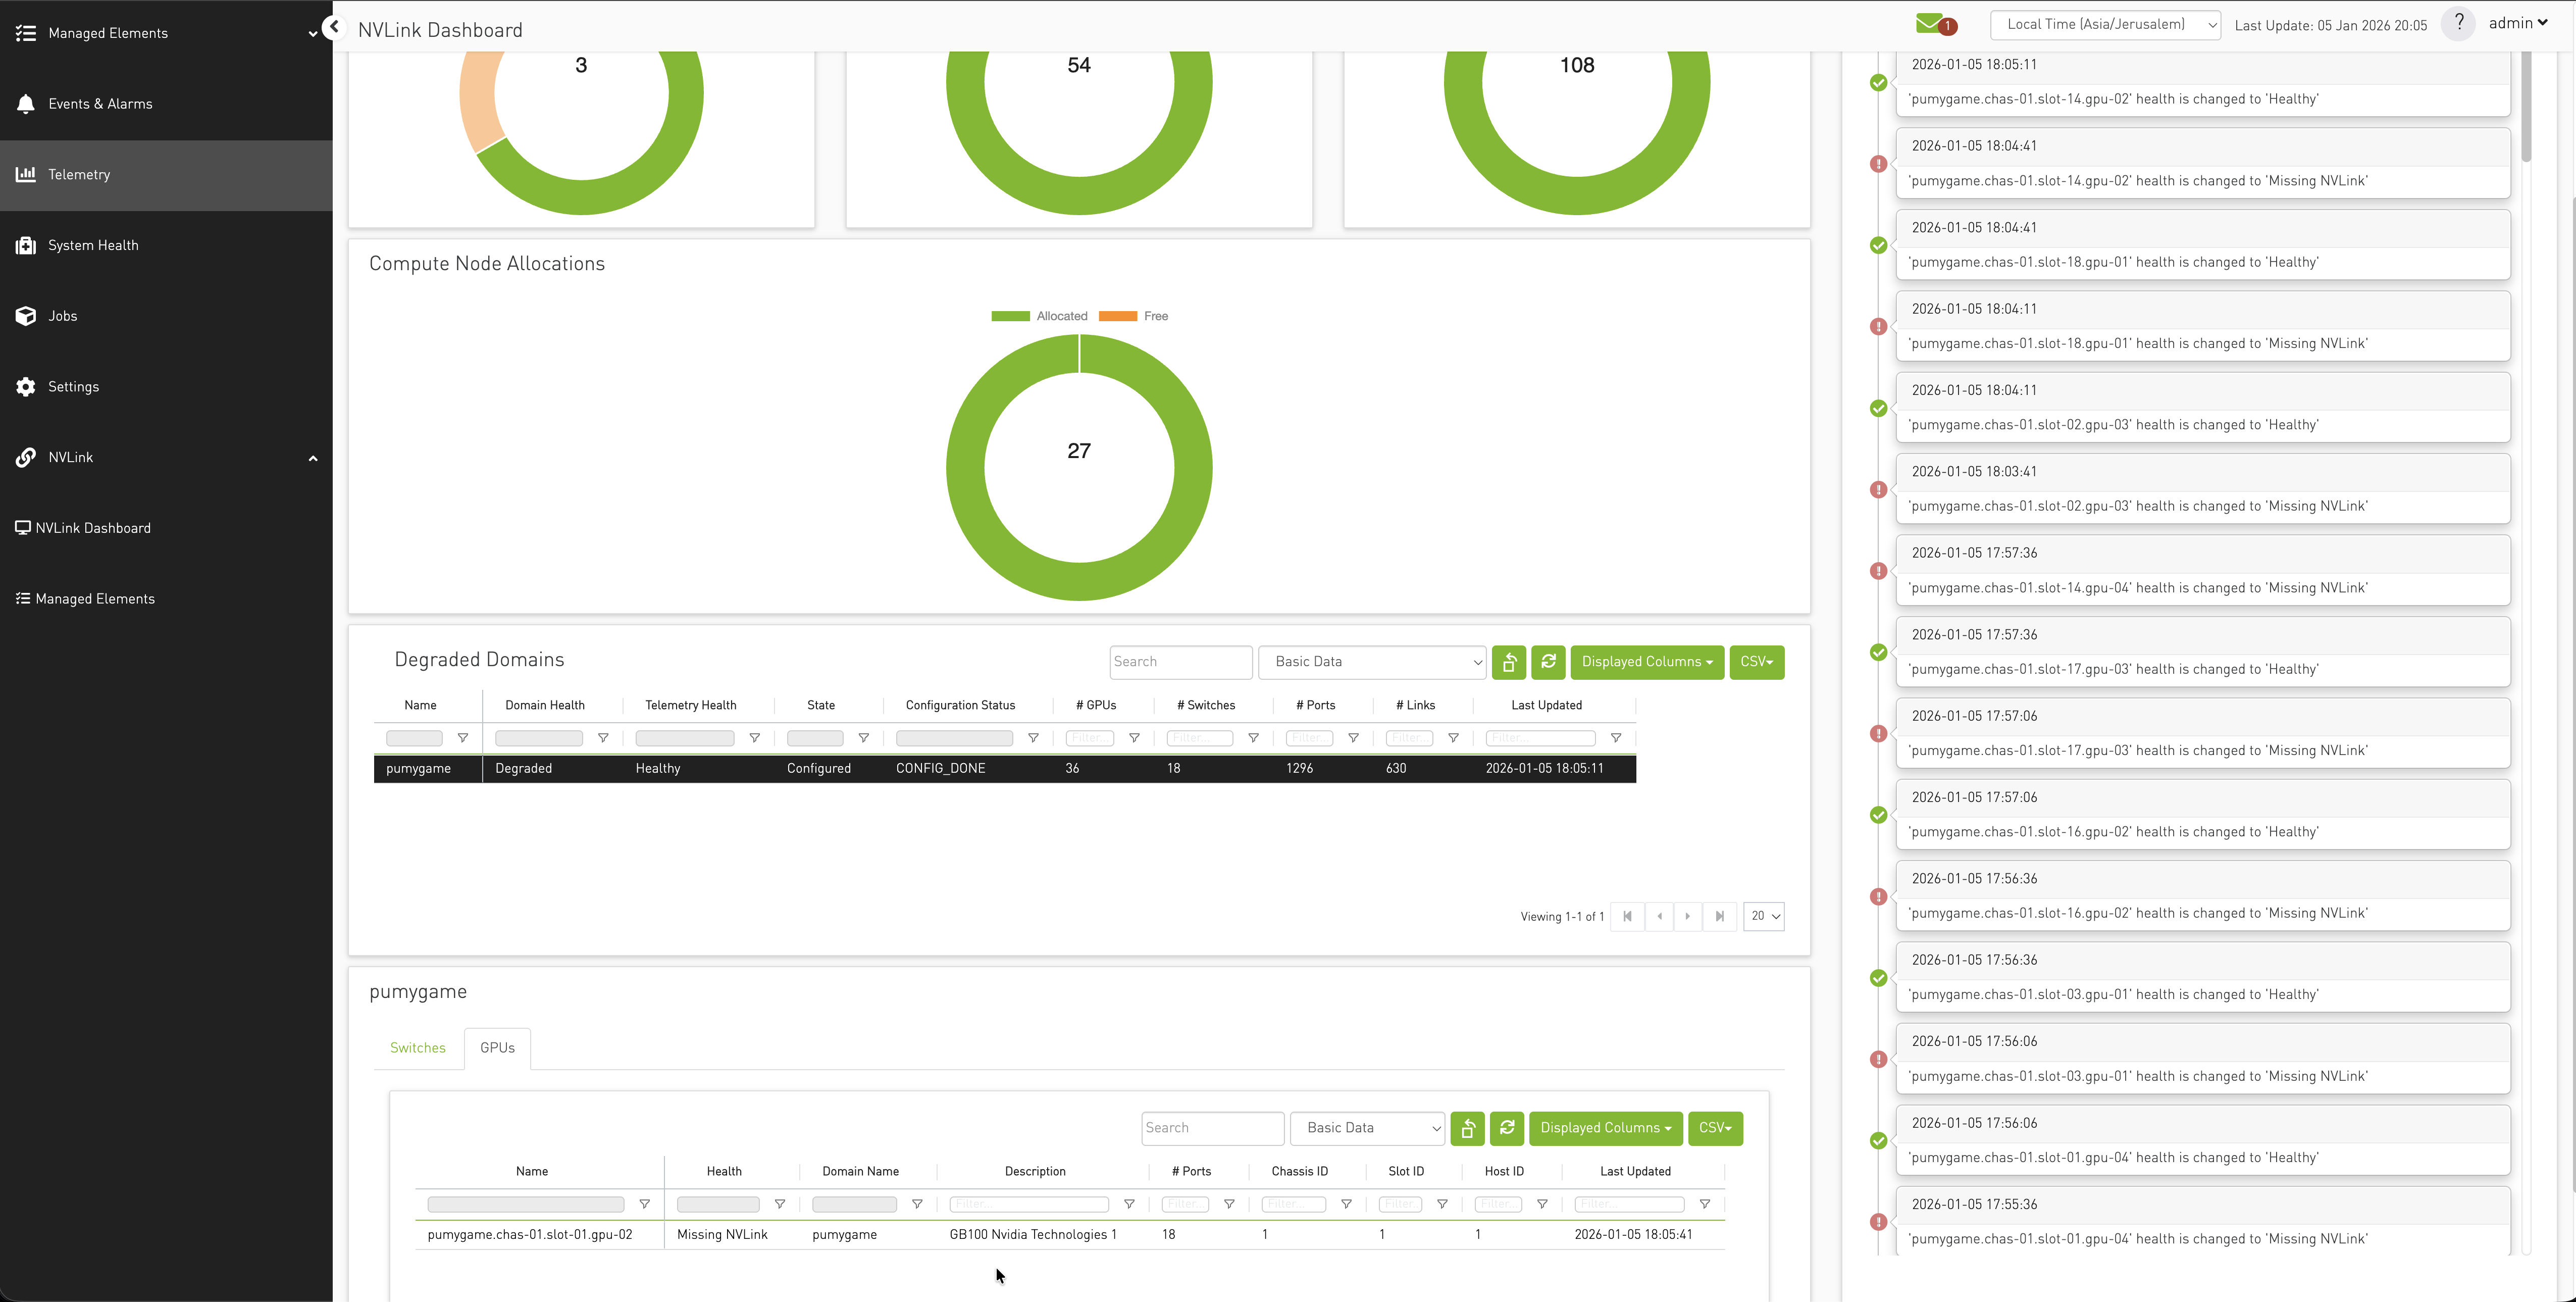
Task: Open the GPUs table Displayed Columns dropdown
Action: point(1605,1128)
